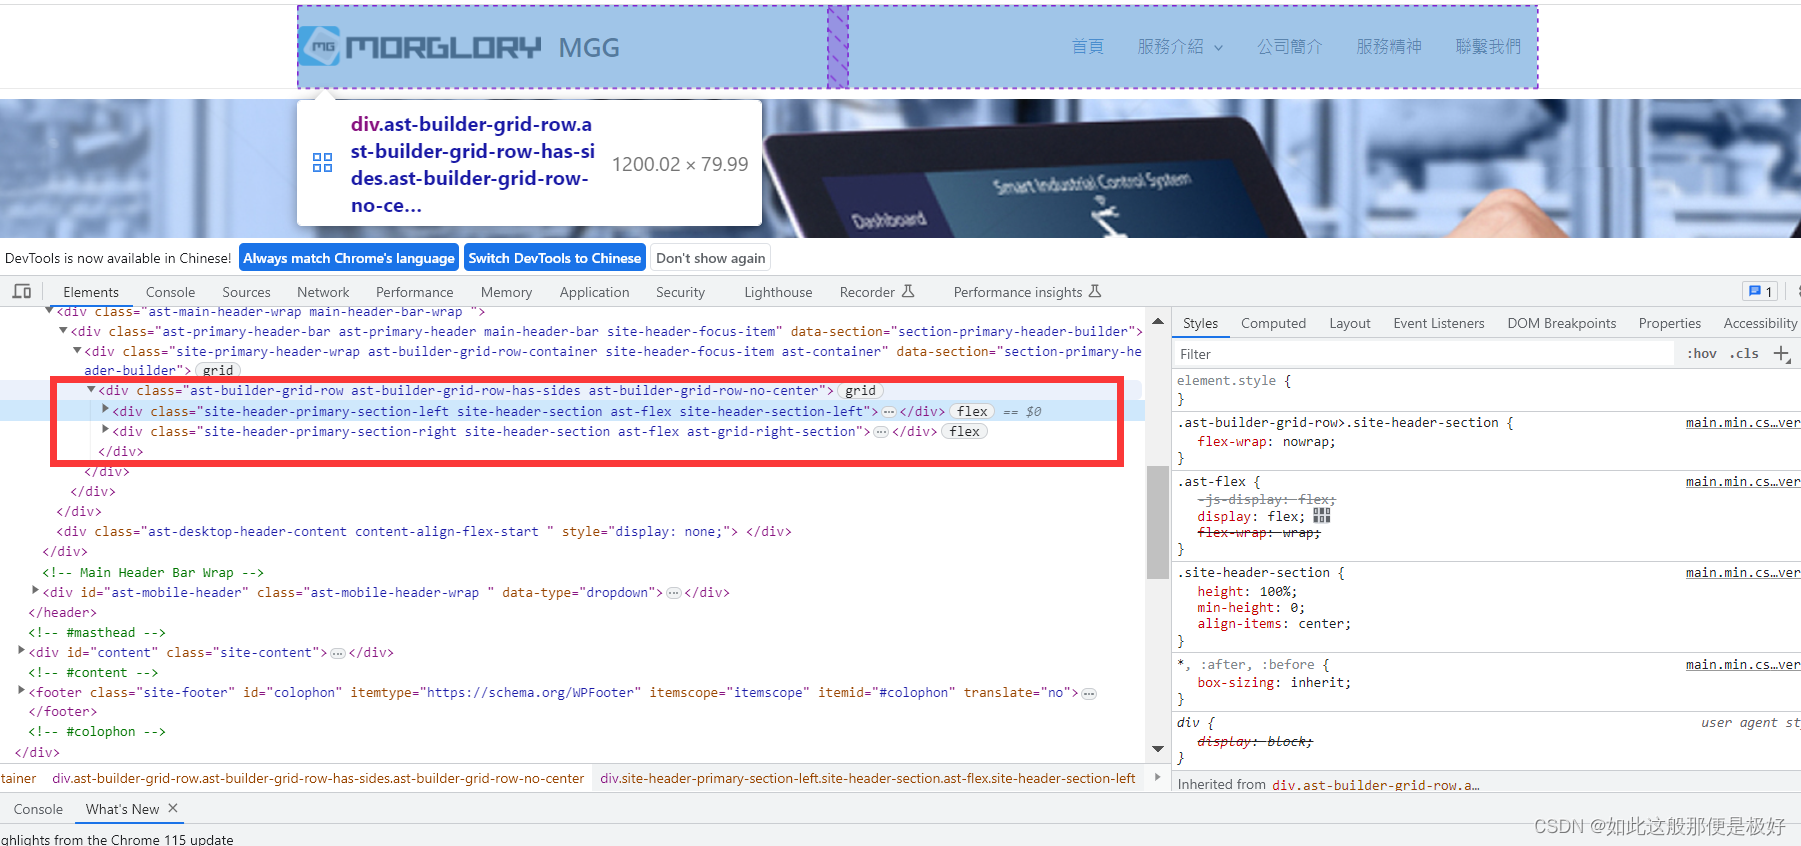Click the grid badge on ast-builder-grid-row div
The height and width of the screenshot is (846, 1801).
860,391
